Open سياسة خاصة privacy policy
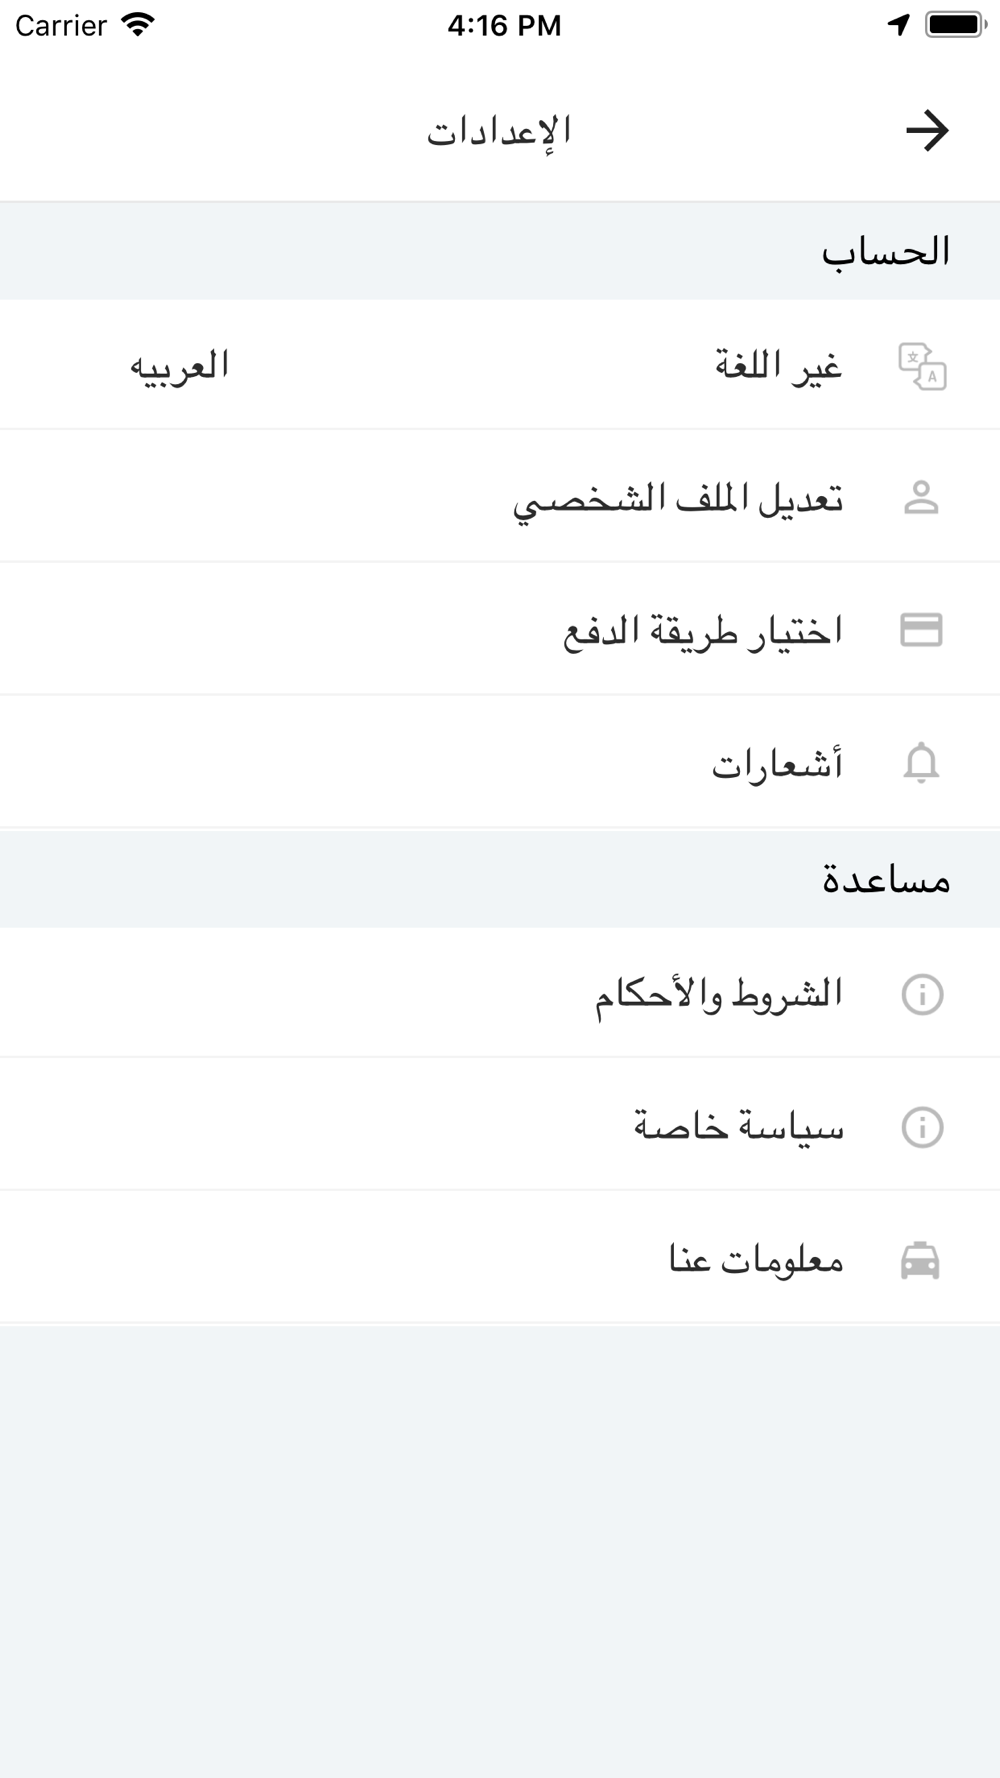1000x1778 pixels. pos(500,1127)
